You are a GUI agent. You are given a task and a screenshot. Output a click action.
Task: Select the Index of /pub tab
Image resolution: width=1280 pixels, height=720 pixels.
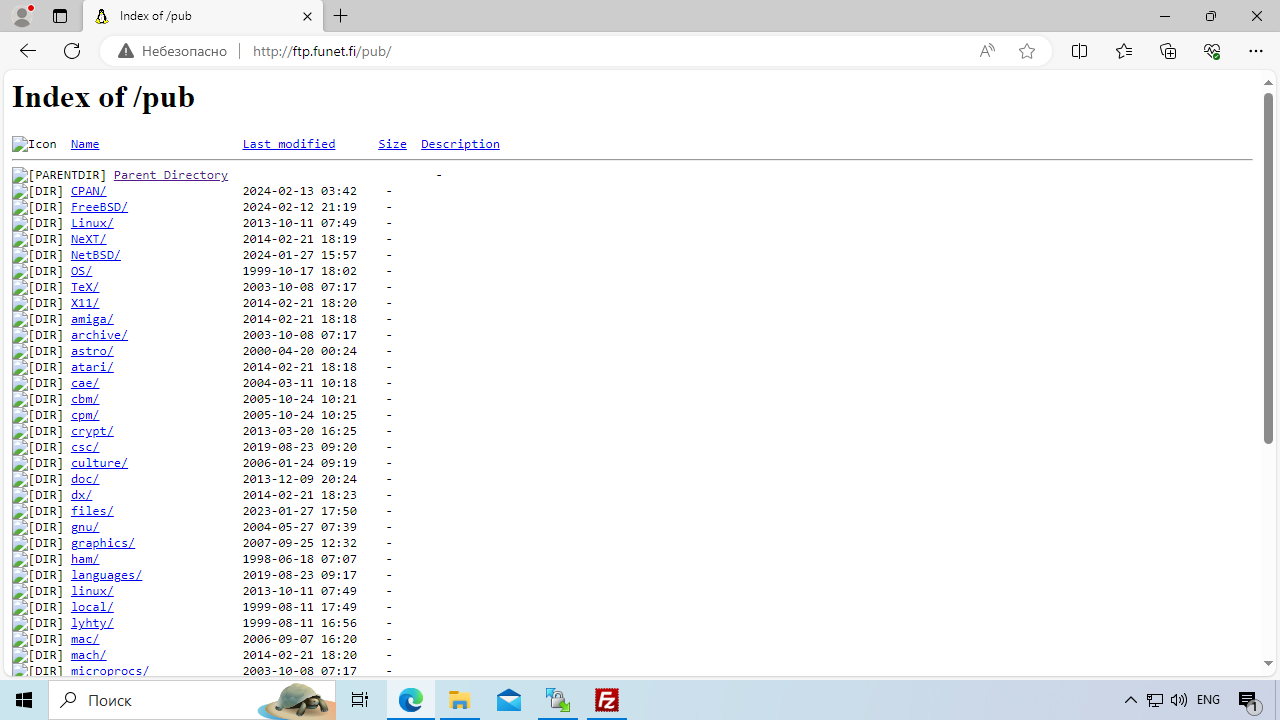tap(203, 16)
